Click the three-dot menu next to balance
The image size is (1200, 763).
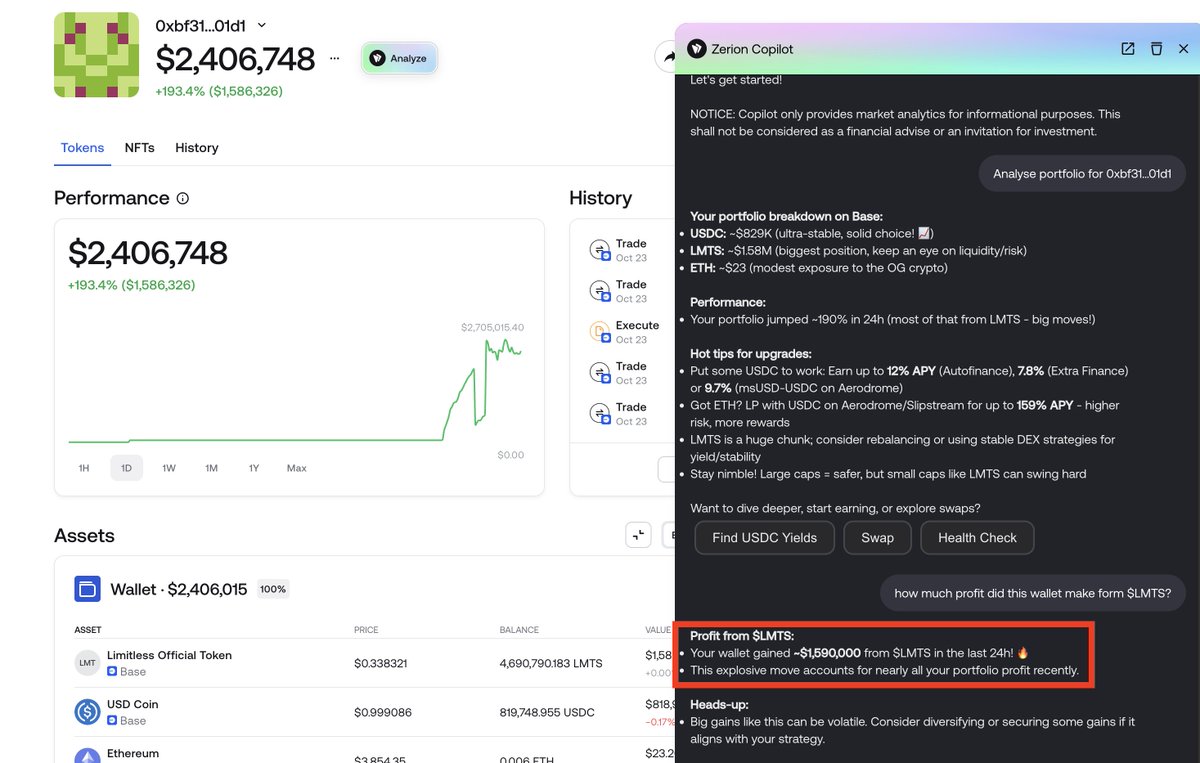coord(334,58)
